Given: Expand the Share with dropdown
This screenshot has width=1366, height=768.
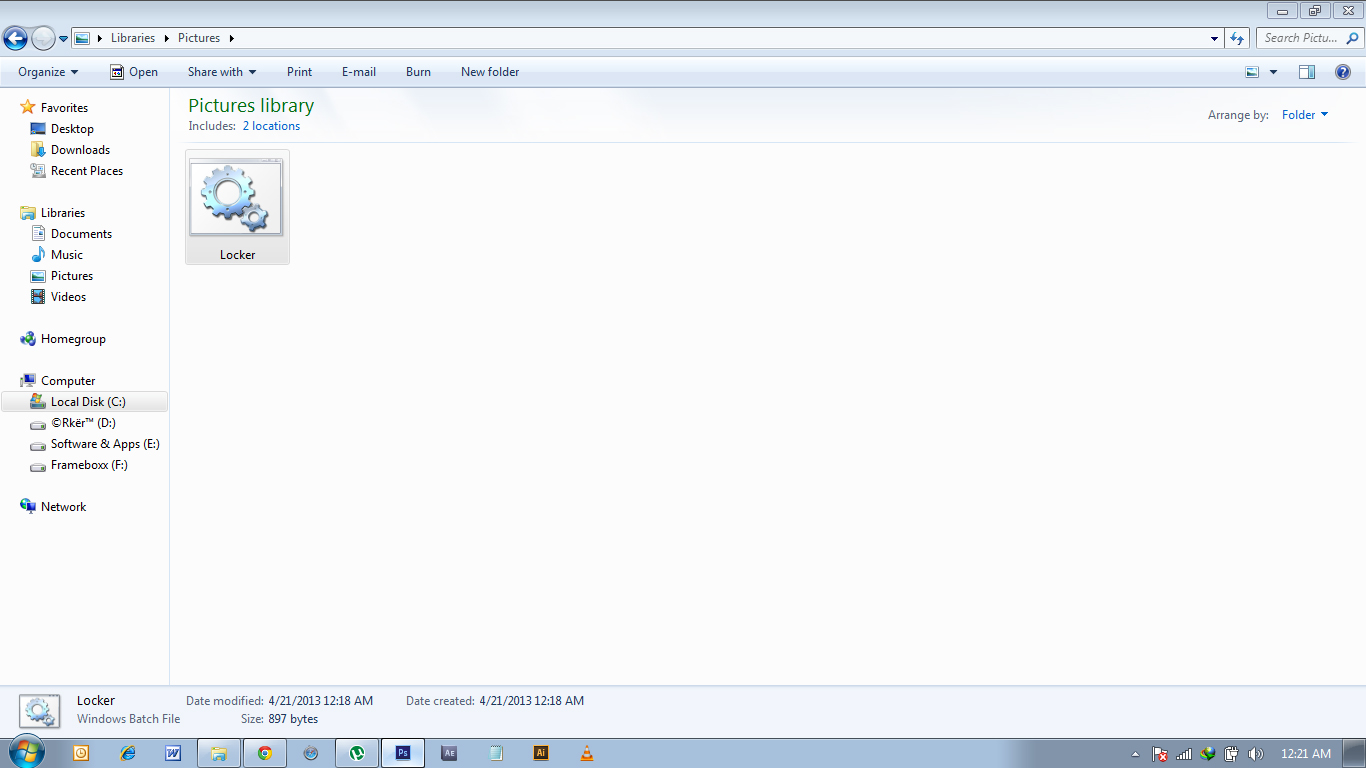Looking at the screenshot, I should pyautogui.click(x=221, y=71).
